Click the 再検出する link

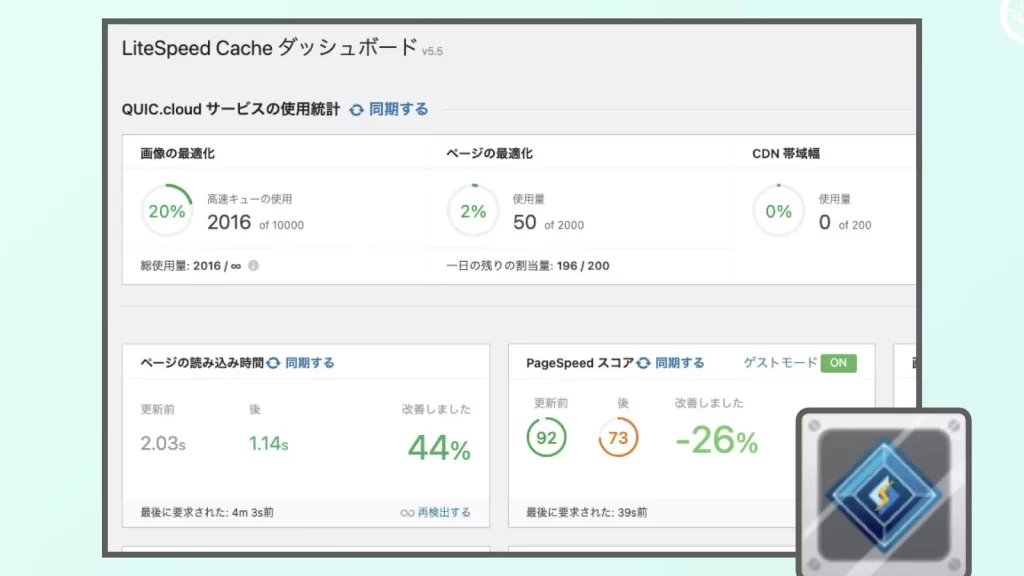coord(444,513)
